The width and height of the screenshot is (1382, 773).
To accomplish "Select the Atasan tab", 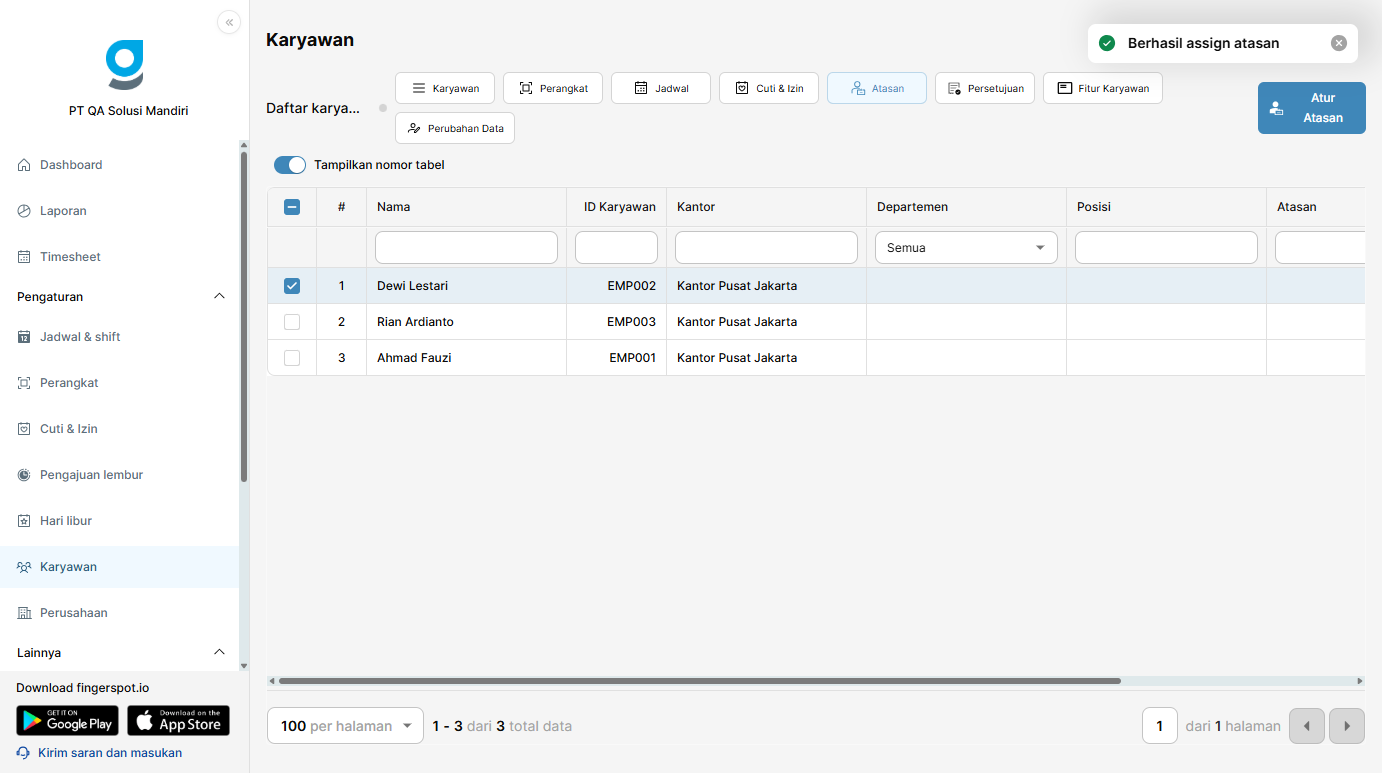I will tap(877, 88).
